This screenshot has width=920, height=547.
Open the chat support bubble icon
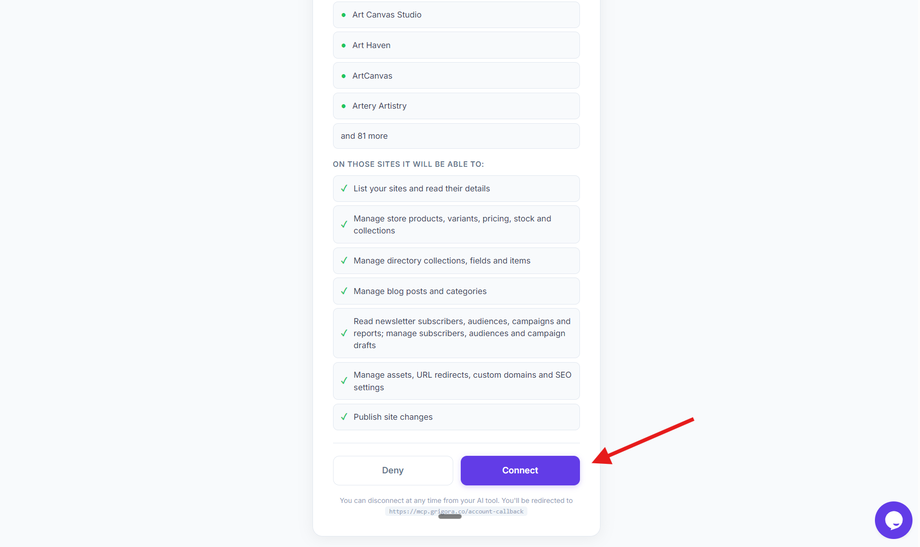pyautogui.click(x=893, y=520)
